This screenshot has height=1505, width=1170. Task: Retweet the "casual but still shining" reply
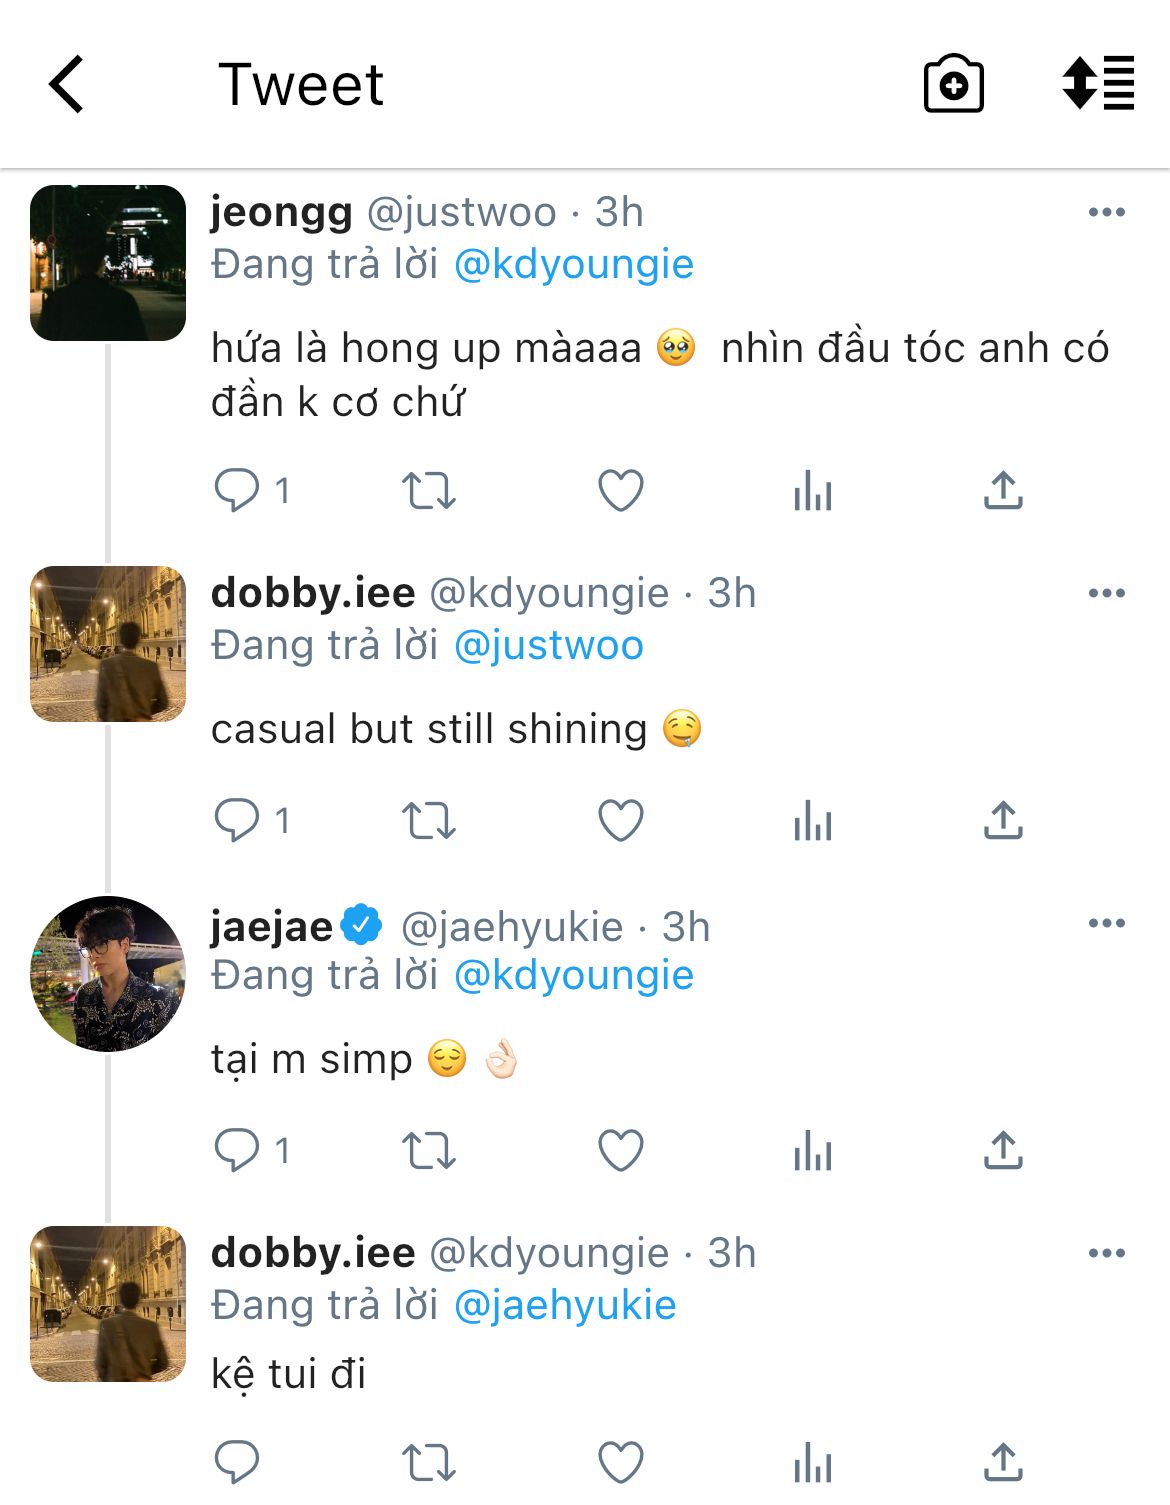(428, 821)
